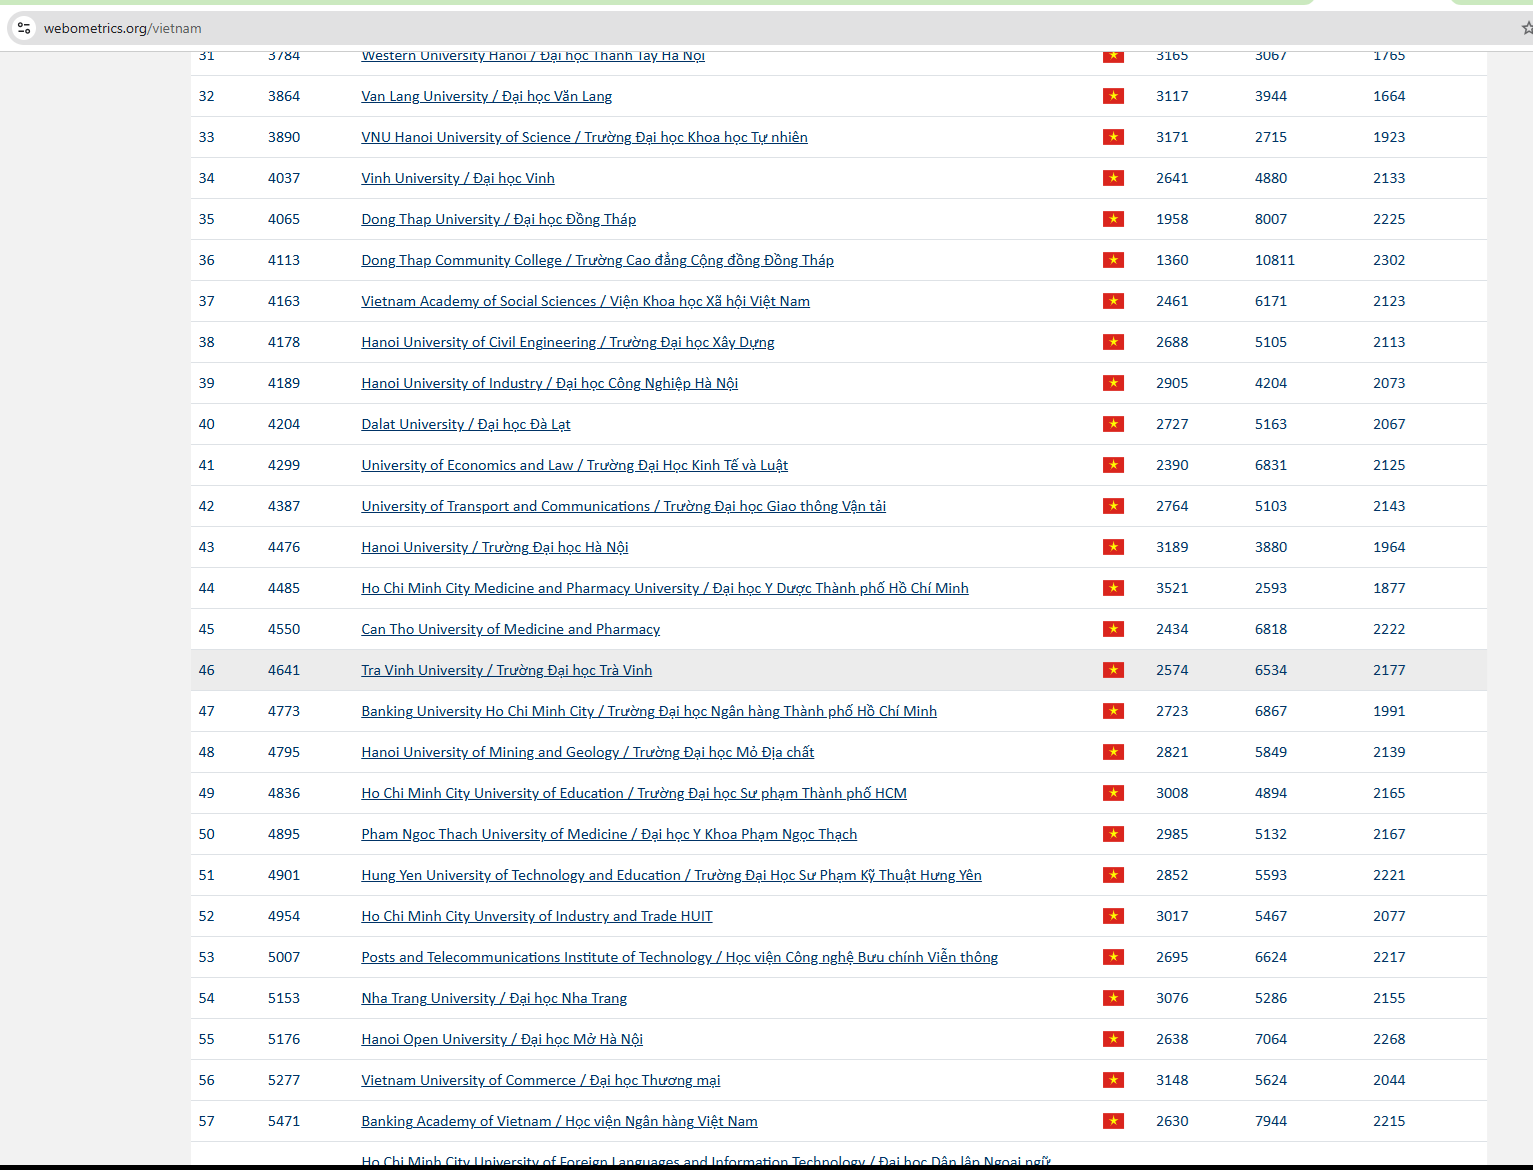Open Hanoi University of Civil Engineering link
The height and width of the screenshot is (1170, 1533).
click(568, 342)
